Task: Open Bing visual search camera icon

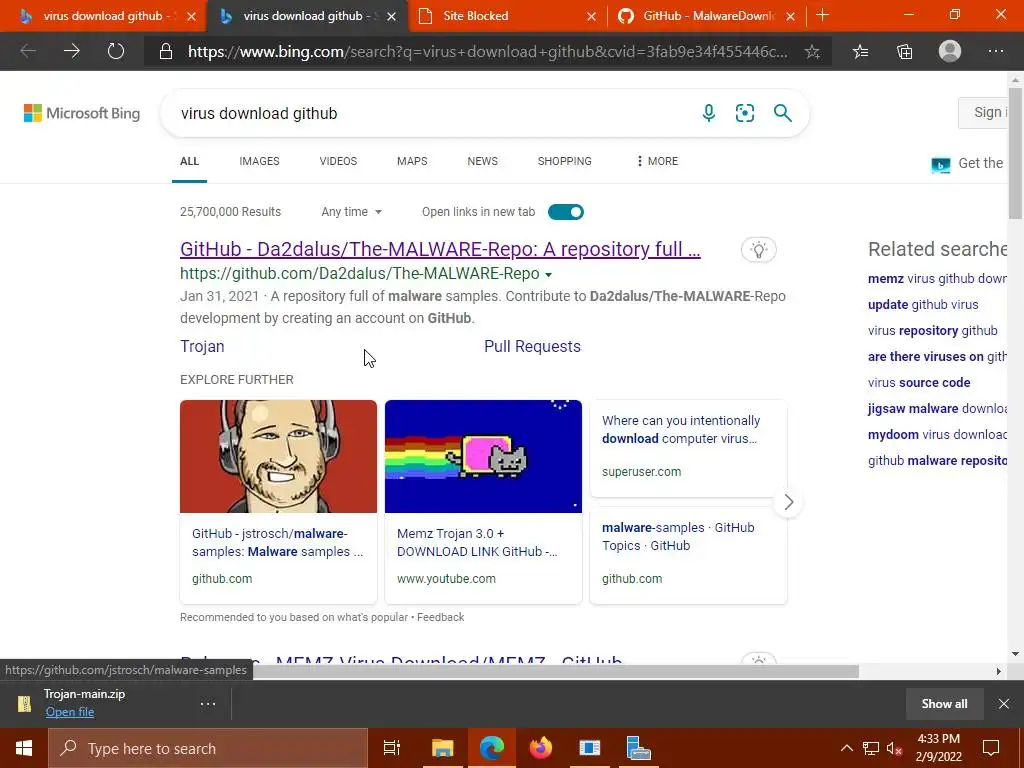Action: pyautogui.click(x=744, y=113)
